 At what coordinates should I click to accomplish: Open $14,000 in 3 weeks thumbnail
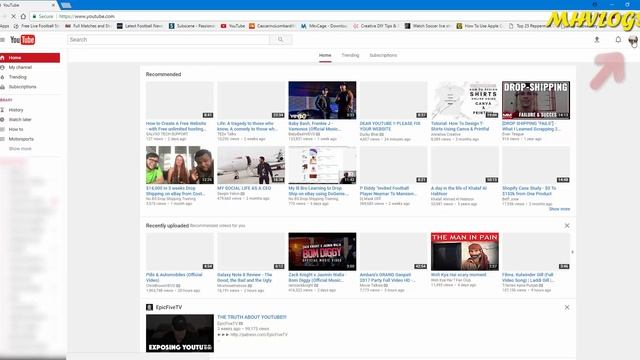coord(180,165)
